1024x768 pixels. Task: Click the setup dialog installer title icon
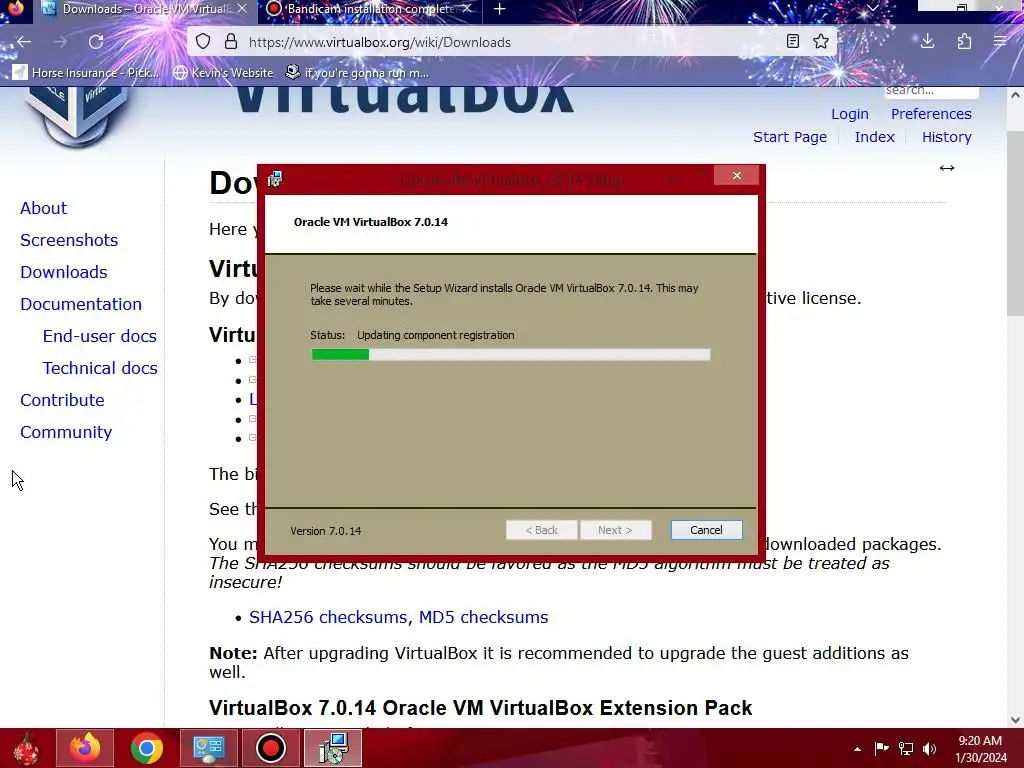(x=275, y=179)
